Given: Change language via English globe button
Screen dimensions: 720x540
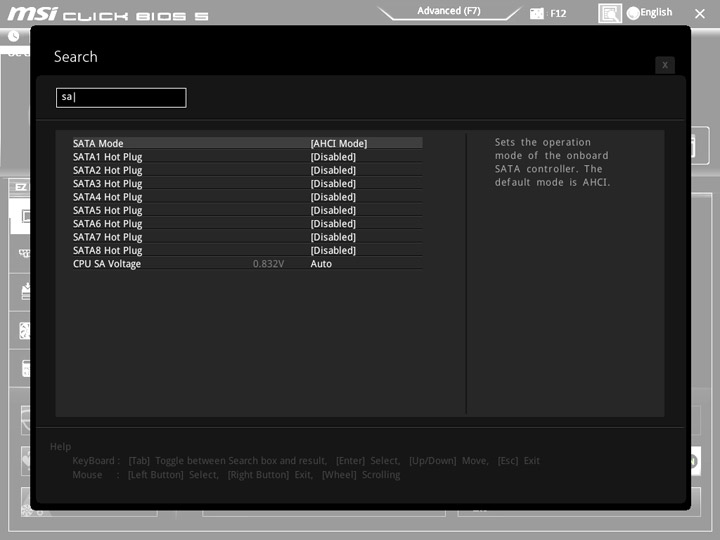Looking at the screenshot, I should tap(649, 12).
